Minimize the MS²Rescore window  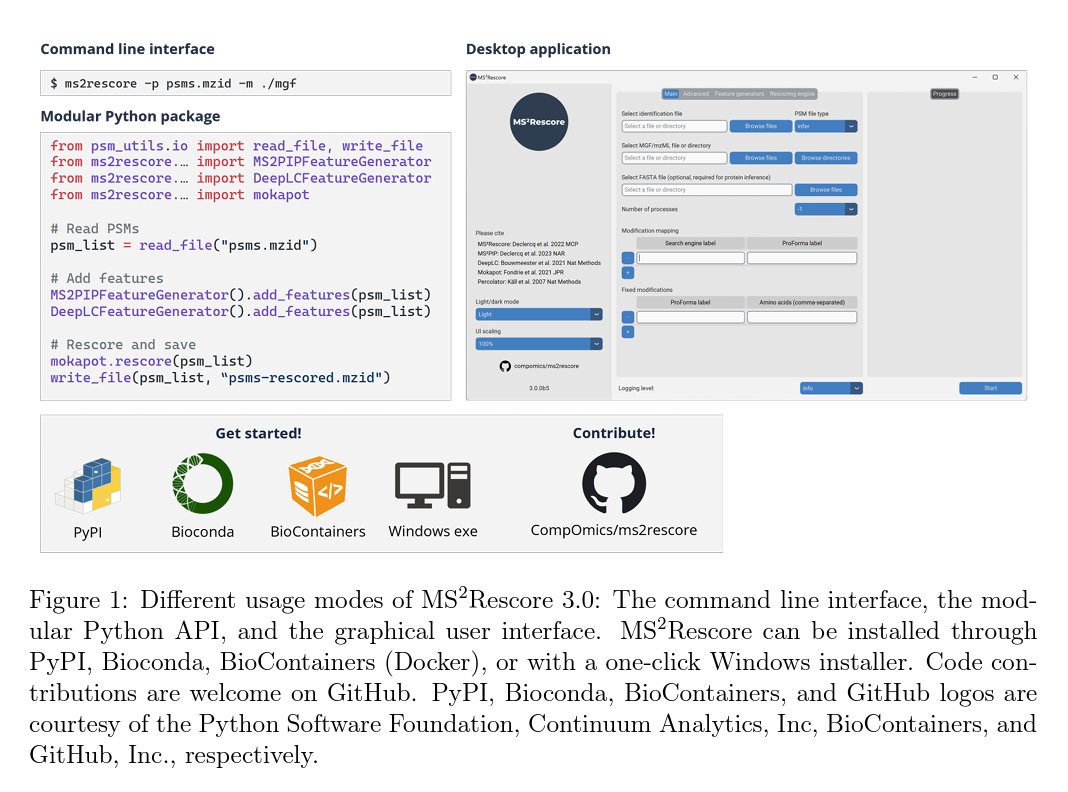975,78
